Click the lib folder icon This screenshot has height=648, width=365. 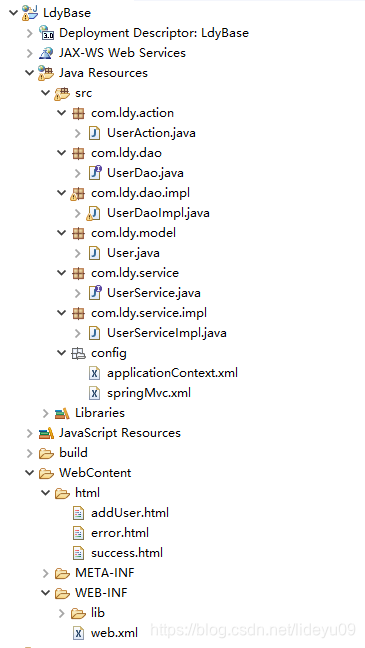point(79,613)
